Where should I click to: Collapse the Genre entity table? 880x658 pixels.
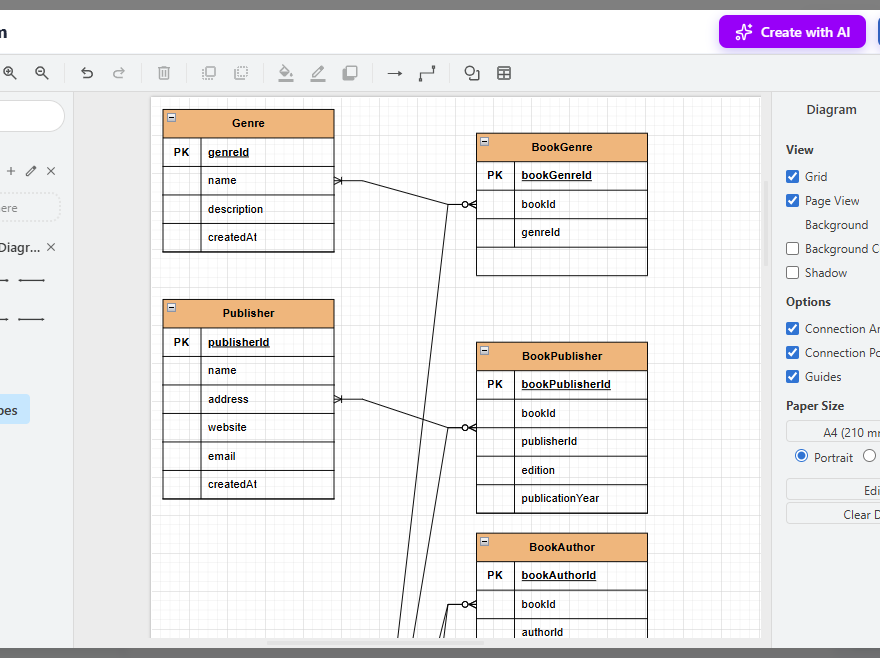click(172, 116)
